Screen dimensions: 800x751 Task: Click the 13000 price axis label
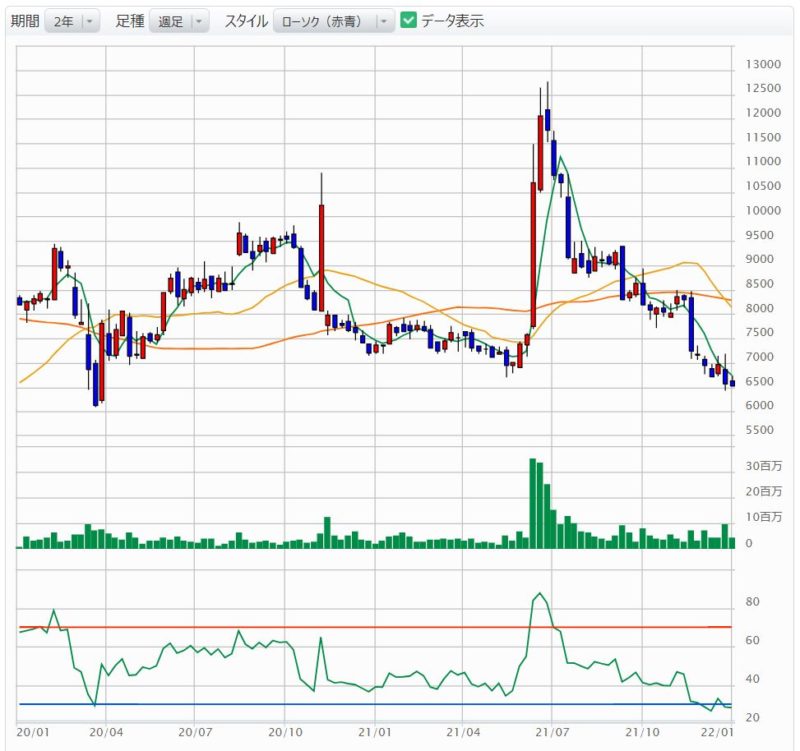[x=763, y=64]
